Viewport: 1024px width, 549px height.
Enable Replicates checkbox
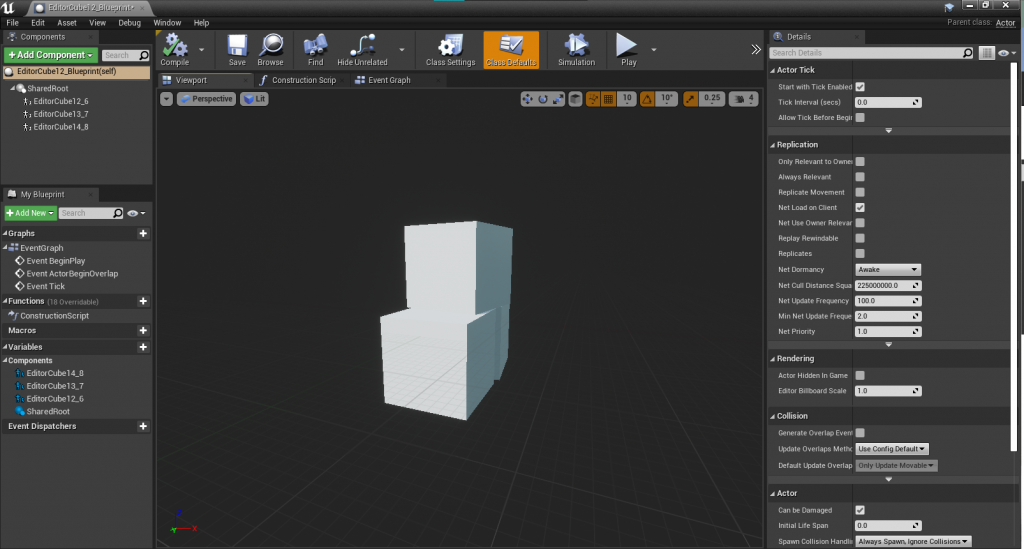pyautogui.click(x=860, y=253)
